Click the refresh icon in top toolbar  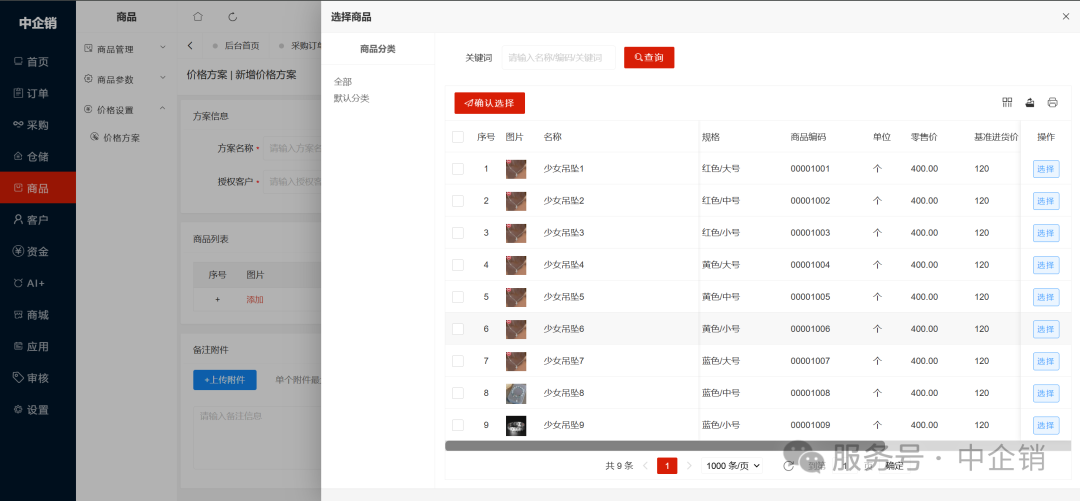tap(233, 17)
